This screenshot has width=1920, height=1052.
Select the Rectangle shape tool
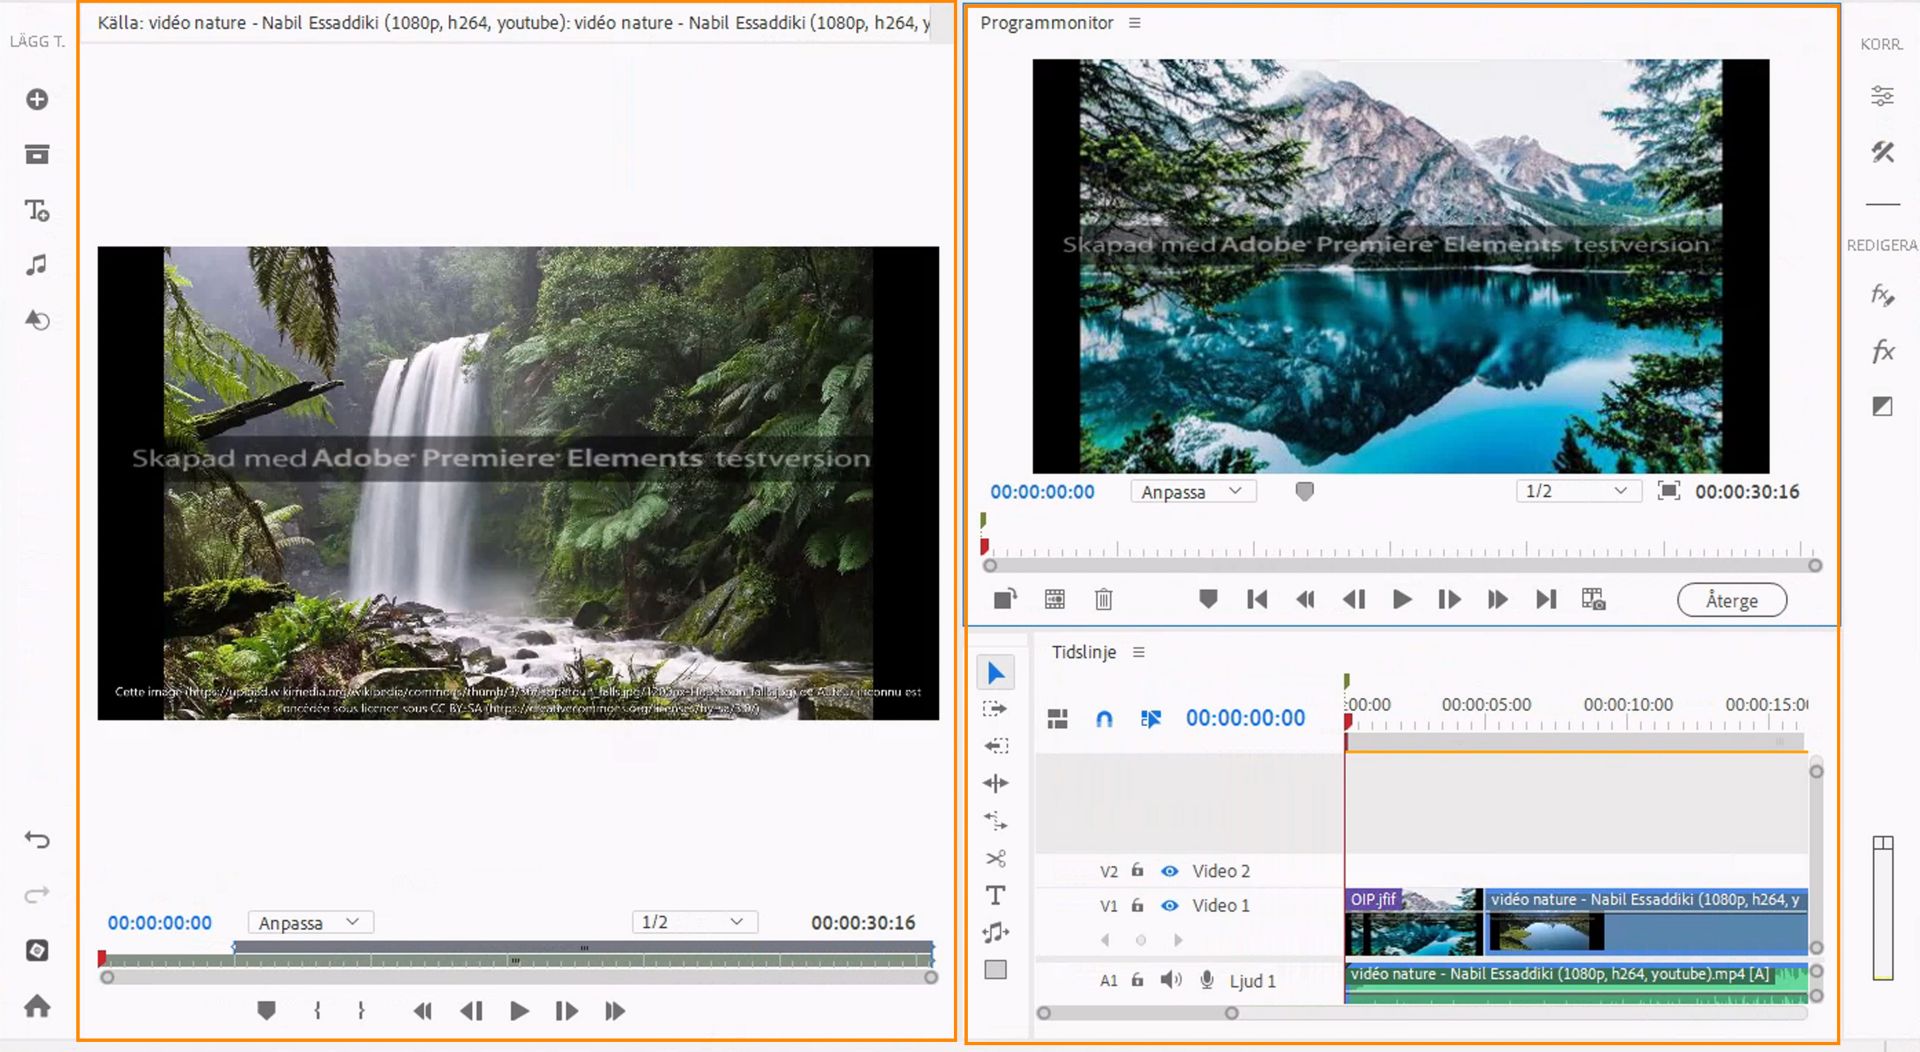pyautogui.click(x=996, y=970)
